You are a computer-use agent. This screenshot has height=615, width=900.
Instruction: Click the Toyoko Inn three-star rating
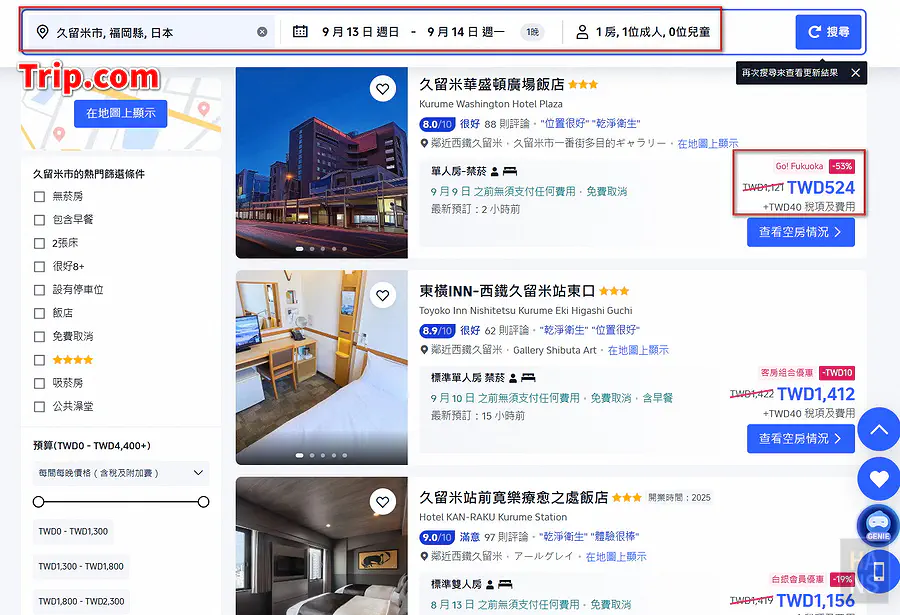pyautogui.click(x=614, y=291)
